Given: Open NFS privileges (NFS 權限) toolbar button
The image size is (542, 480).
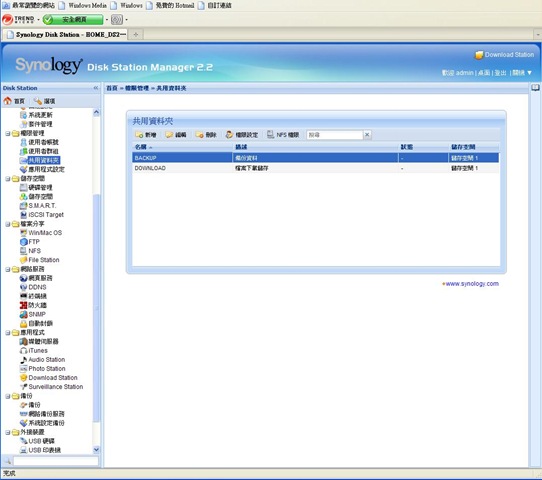Looking at the screenshot, I should pyautogui.click(x=283, y=135).
